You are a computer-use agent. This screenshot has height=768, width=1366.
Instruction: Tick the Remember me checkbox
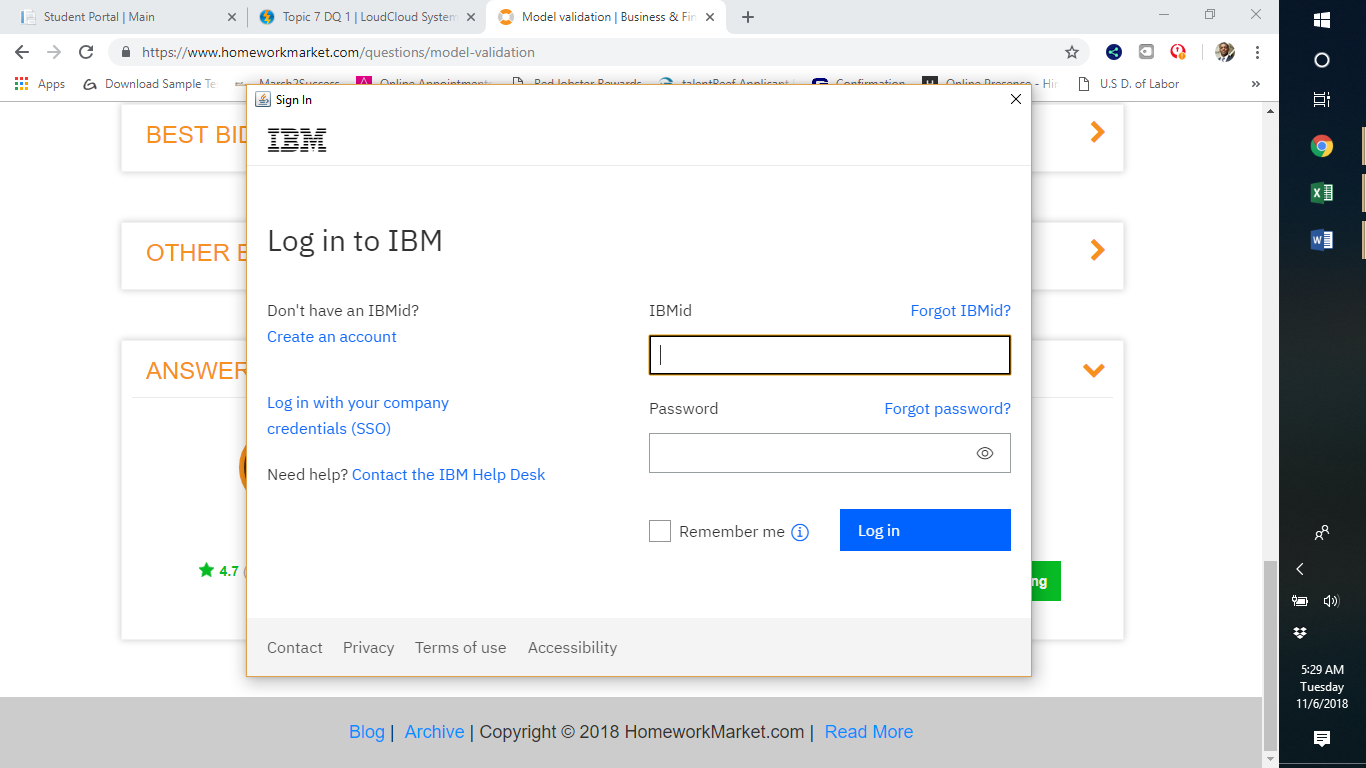pyautogui.click(x=660, y=531)
